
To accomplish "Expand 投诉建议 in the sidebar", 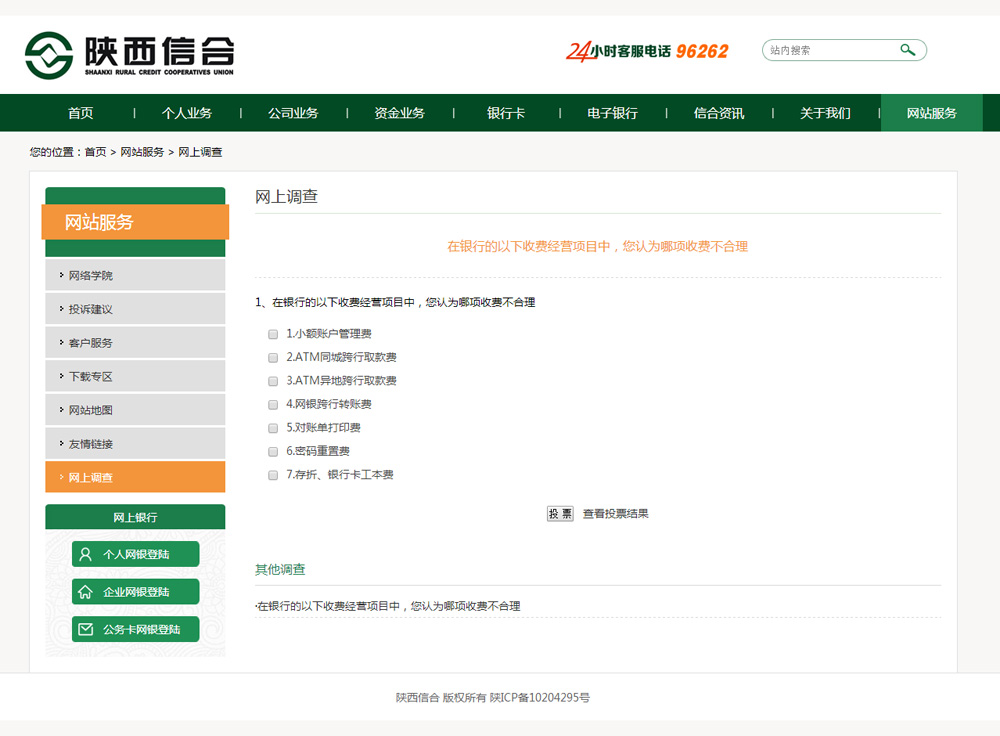I will 91,309.
